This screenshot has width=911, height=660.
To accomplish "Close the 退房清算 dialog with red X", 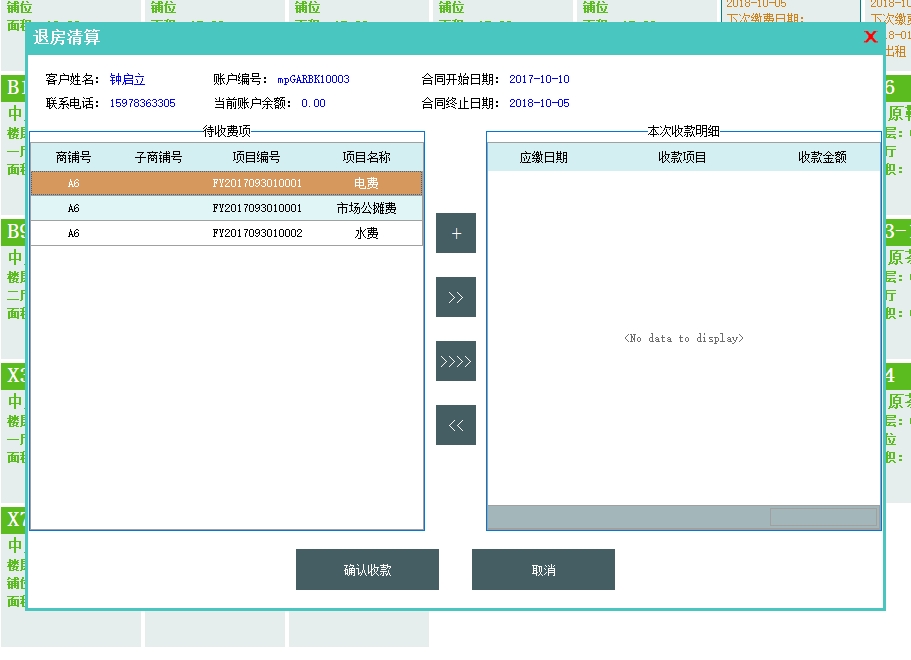I will (870, 37).
